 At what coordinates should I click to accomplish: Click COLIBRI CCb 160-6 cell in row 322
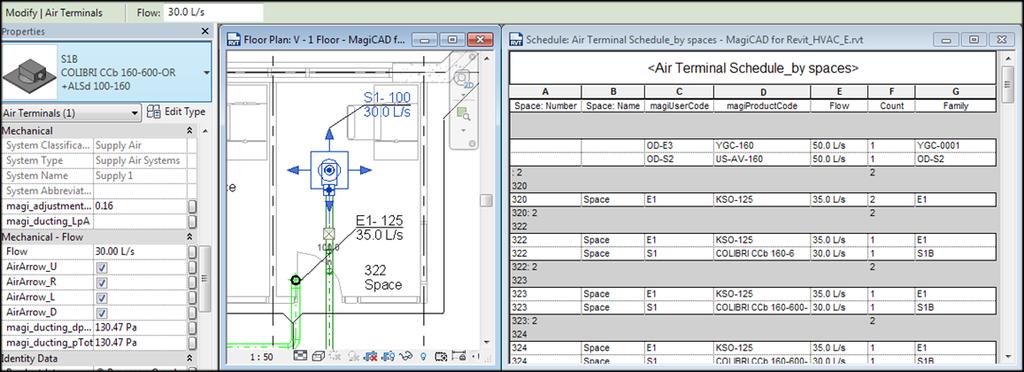pos(761,253)
